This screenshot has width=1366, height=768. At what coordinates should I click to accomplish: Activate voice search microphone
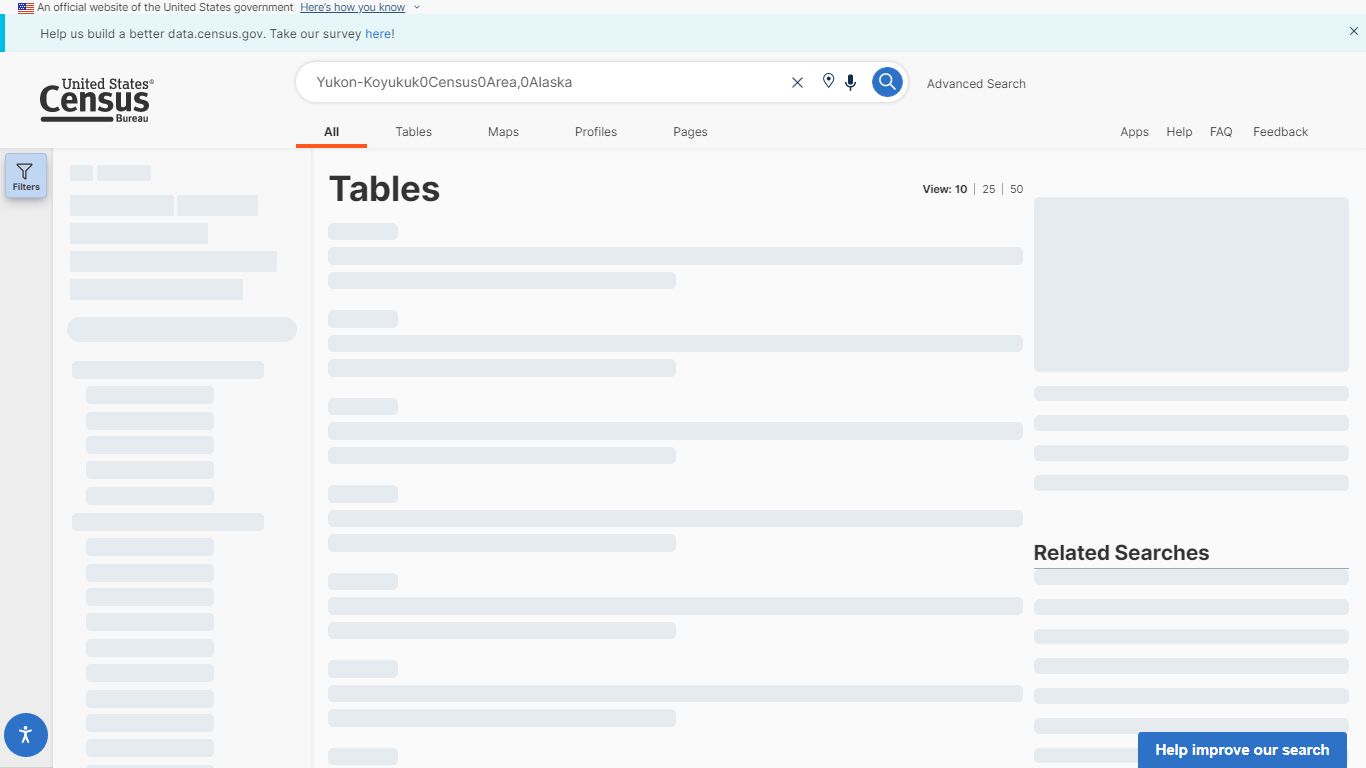click(x=850, y=82)
